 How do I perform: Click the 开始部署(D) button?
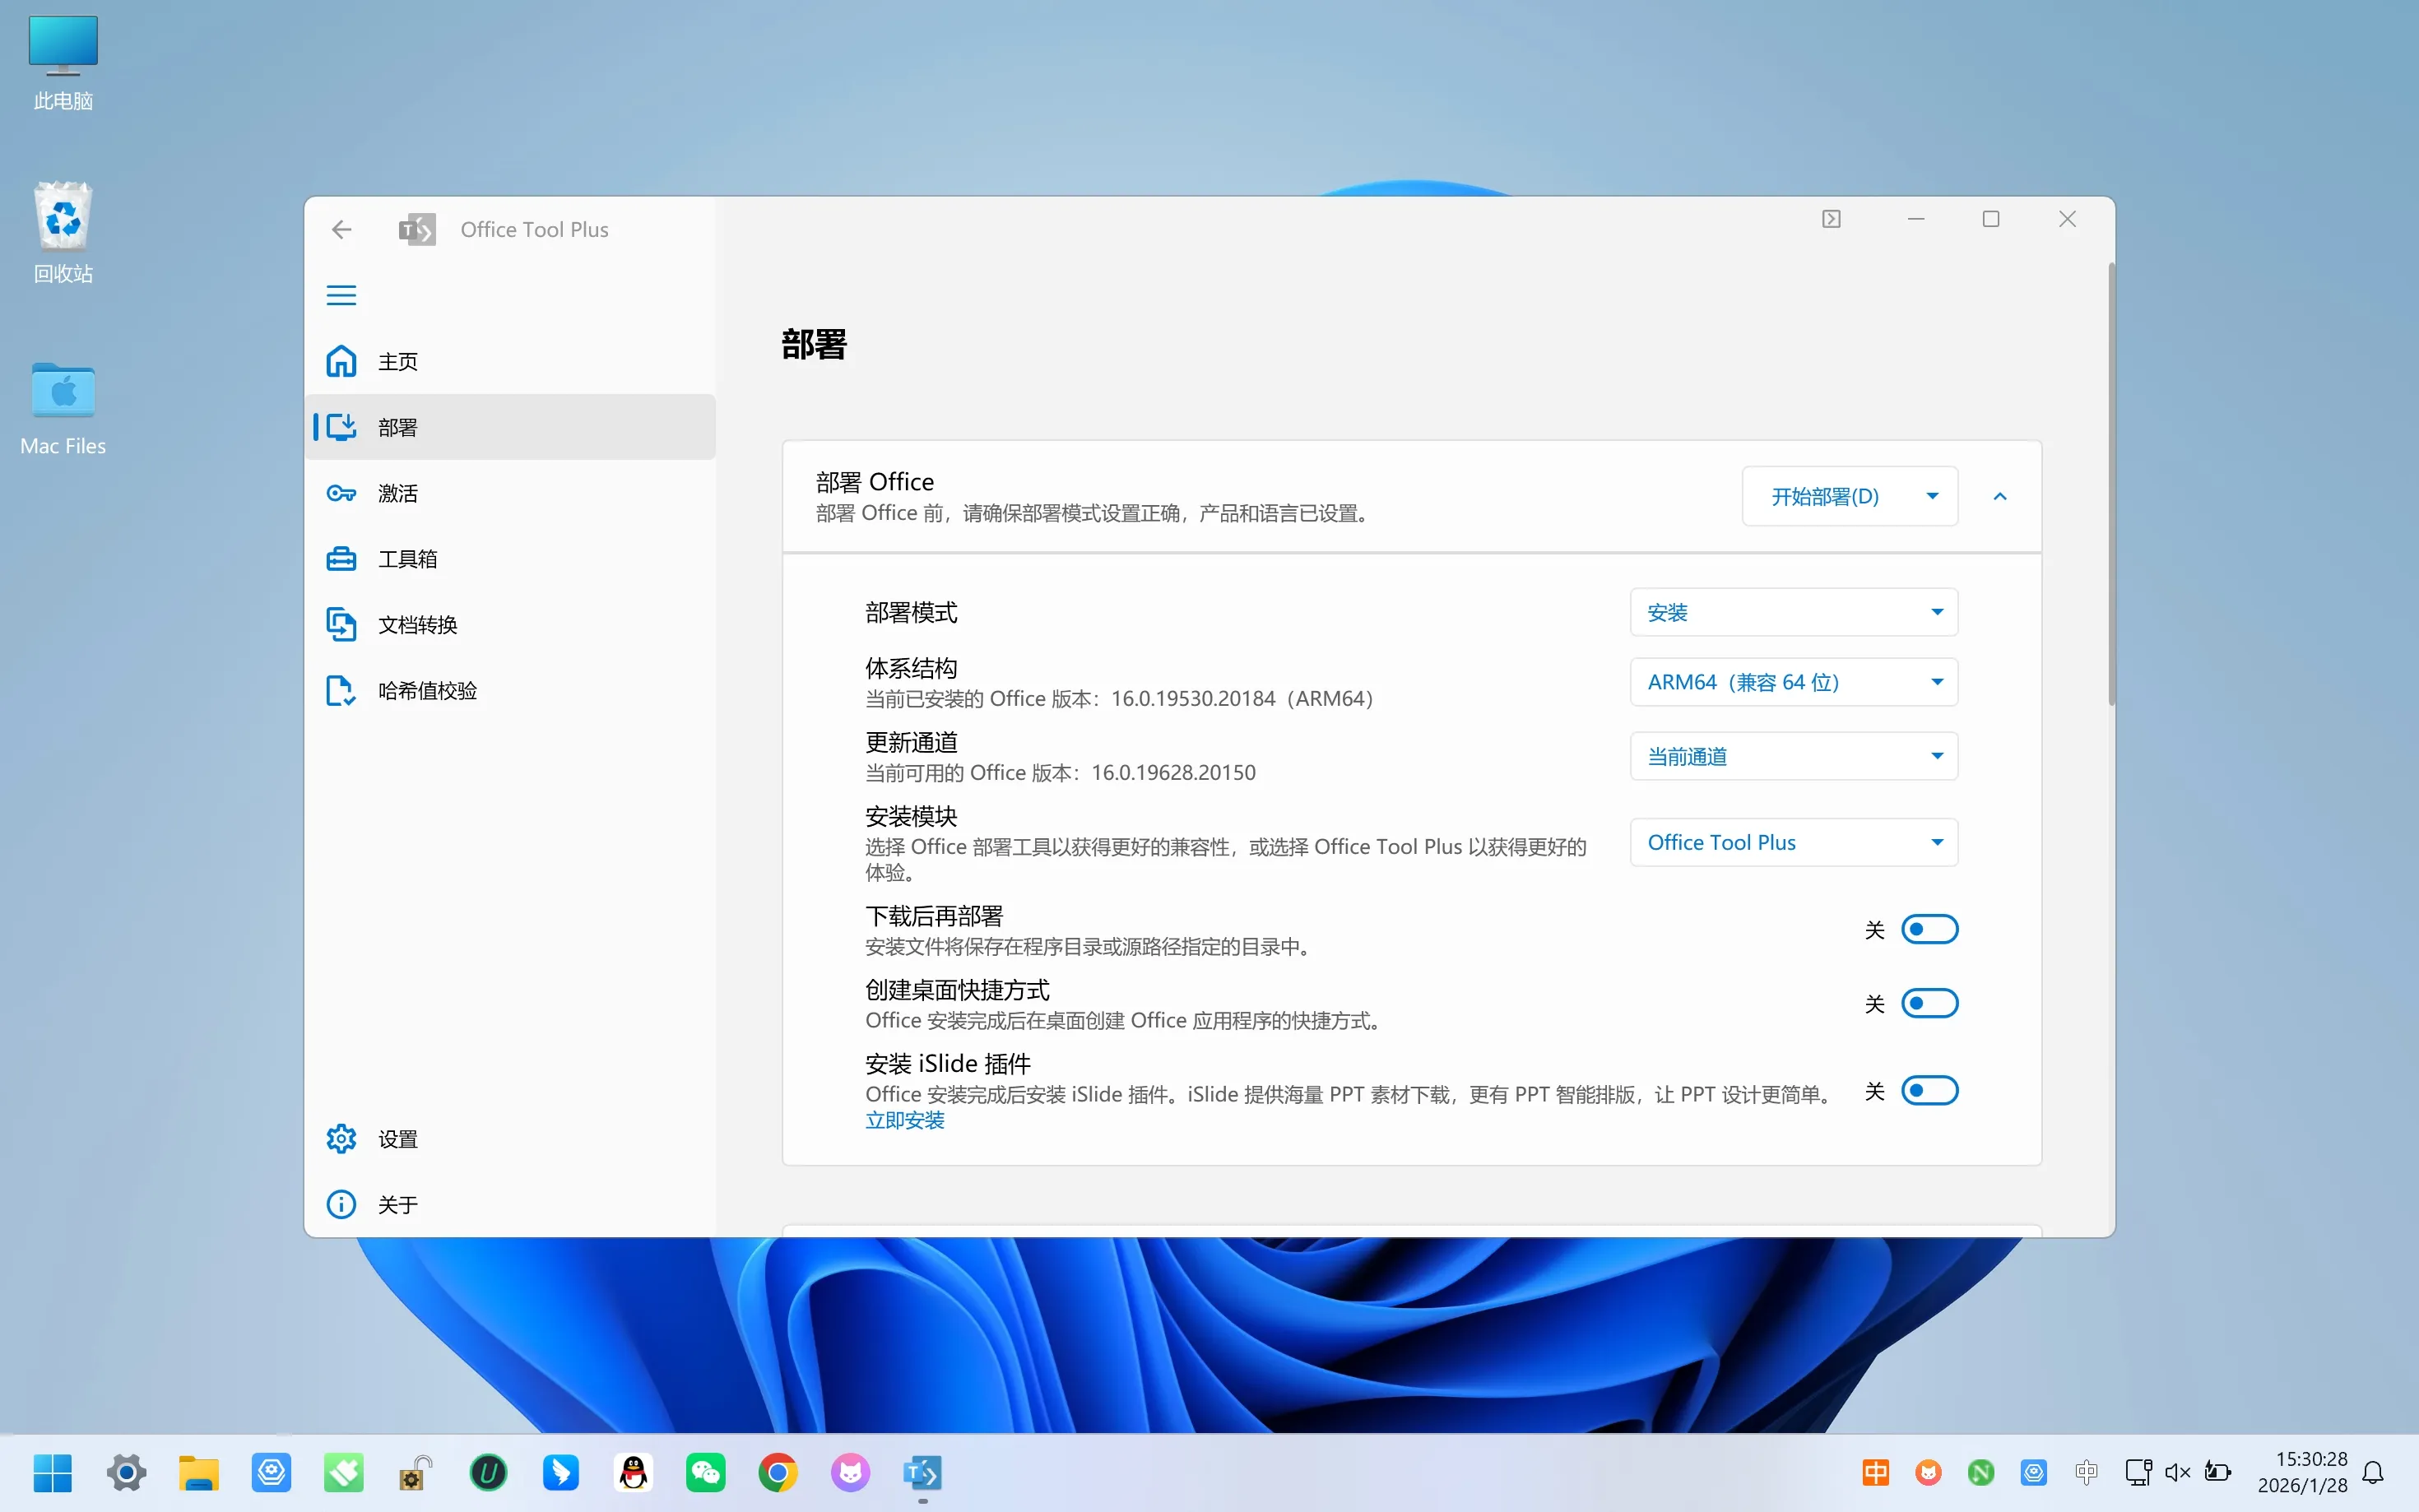pyautogui.click(x=1824, y=496)
